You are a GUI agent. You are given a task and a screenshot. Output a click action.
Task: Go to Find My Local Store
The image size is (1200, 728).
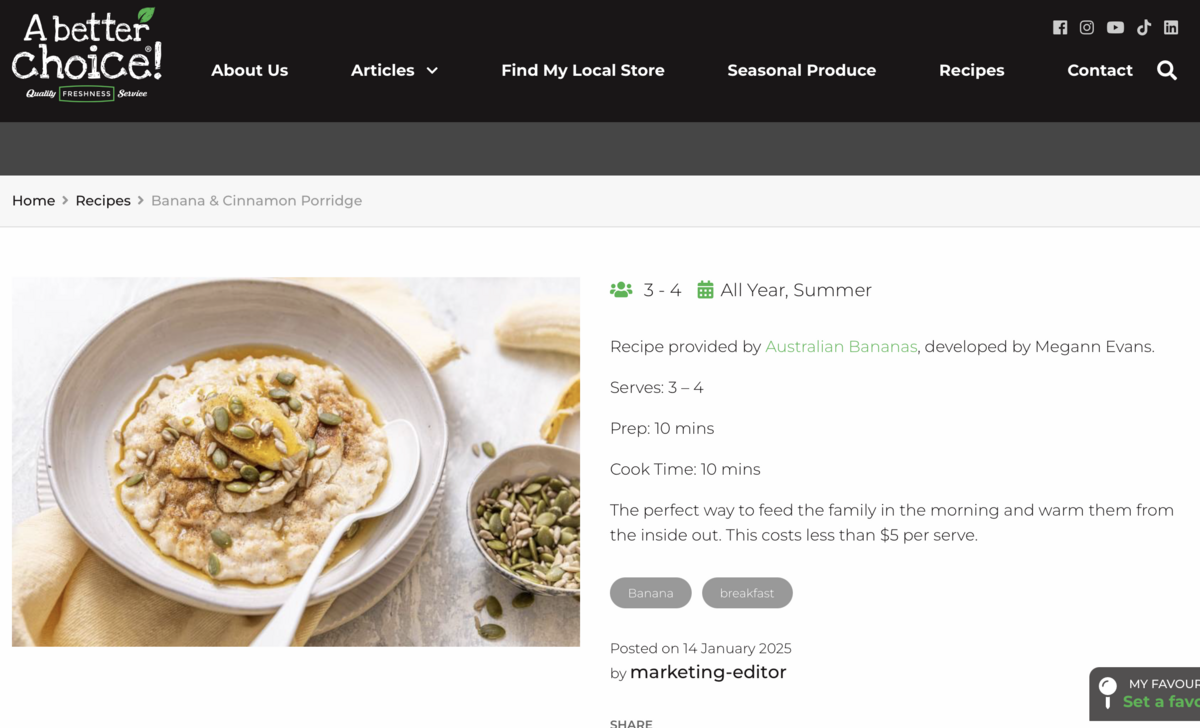coord(582,70)
